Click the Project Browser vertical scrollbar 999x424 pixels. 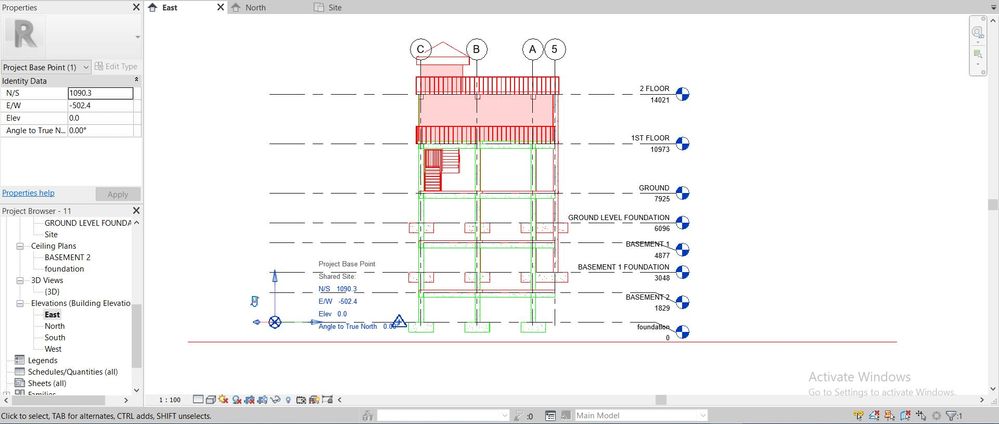[136, 336]
